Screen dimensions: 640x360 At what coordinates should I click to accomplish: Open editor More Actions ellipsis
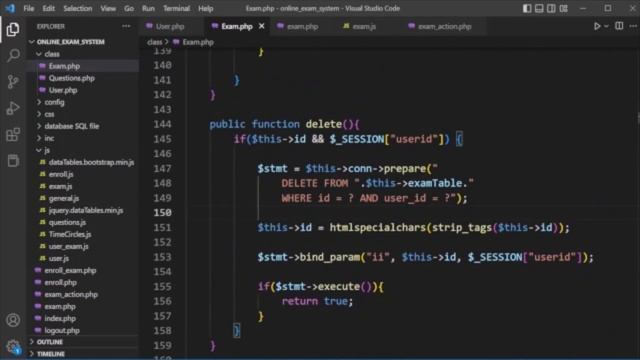point(633,26)
